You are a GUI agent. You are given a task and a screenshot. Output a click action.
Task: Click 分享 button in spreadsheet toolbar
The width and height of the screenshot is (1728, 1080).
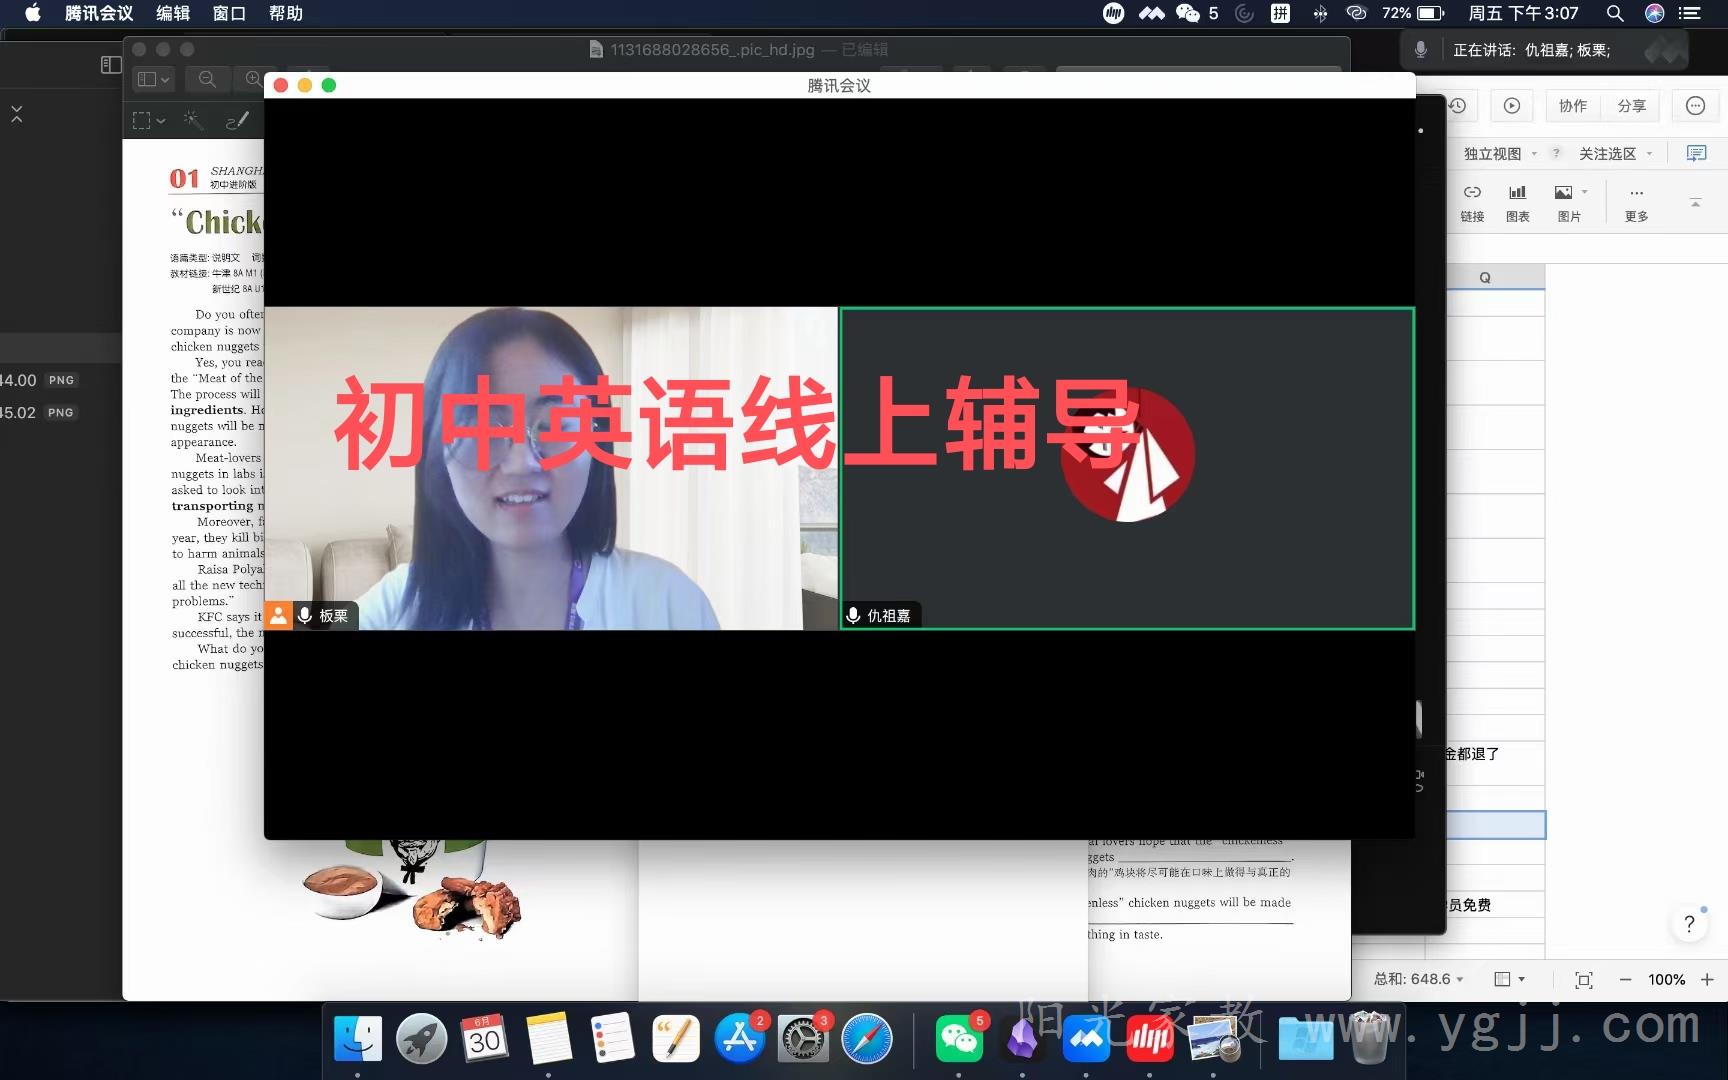(1631, 106)
